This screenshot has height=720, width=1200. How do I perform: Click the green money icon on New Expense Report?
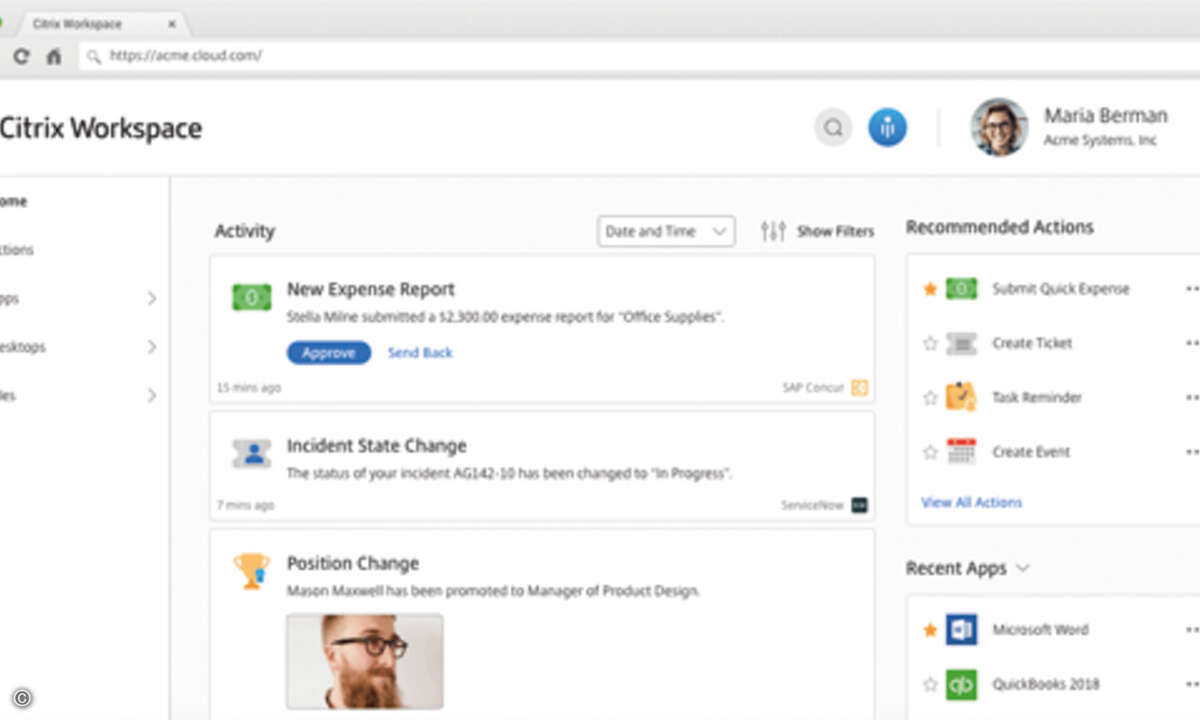pyautogui.click(x=251, y=297)
